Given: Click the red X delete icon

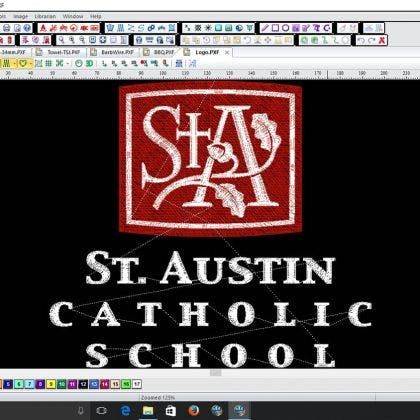Looking at the screenshot, I should (382, 40).
